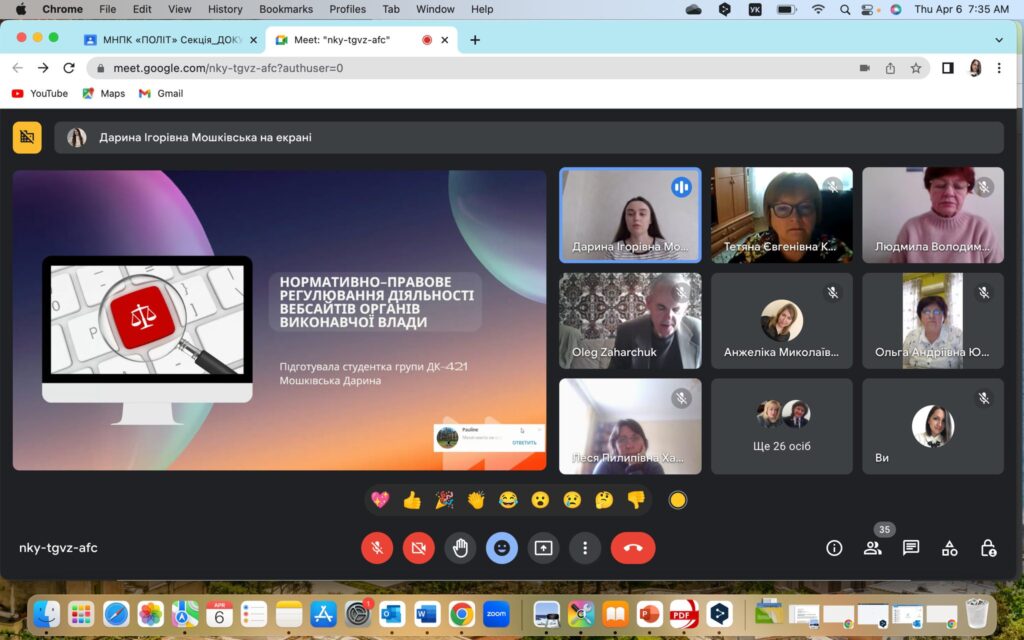Leave the call with red hang-up button
Screen dimensions: 1024x640
632,548
